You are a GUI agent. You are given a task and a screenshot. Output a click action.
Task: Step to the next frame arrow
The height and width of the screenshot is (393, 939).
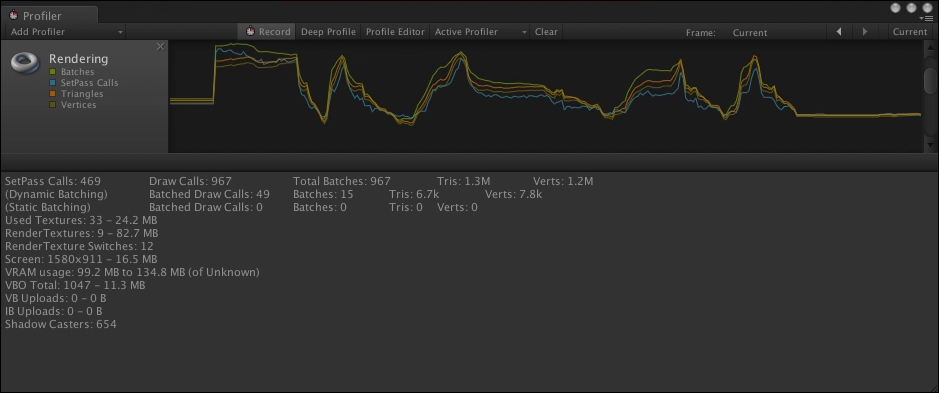point(865,32)
